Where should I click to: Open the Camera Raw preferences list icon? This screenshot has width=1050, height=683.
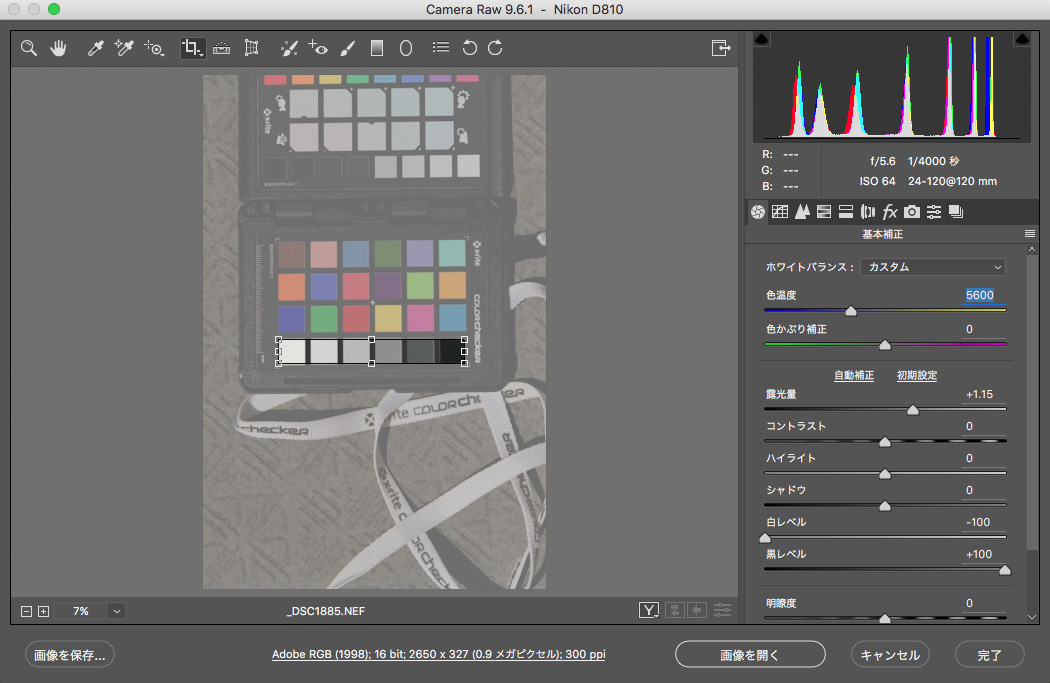point(441,48)
